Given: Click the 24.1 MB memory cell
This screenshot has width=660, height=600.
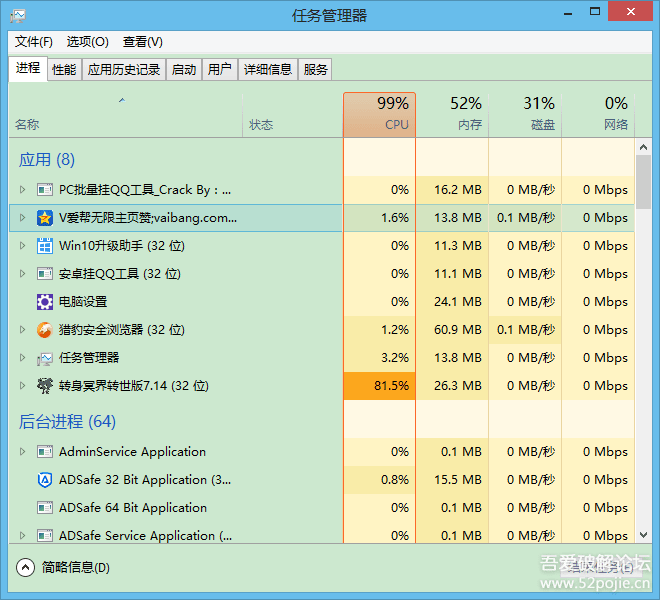Looking at the screenshot, I should tap(452, 302).
